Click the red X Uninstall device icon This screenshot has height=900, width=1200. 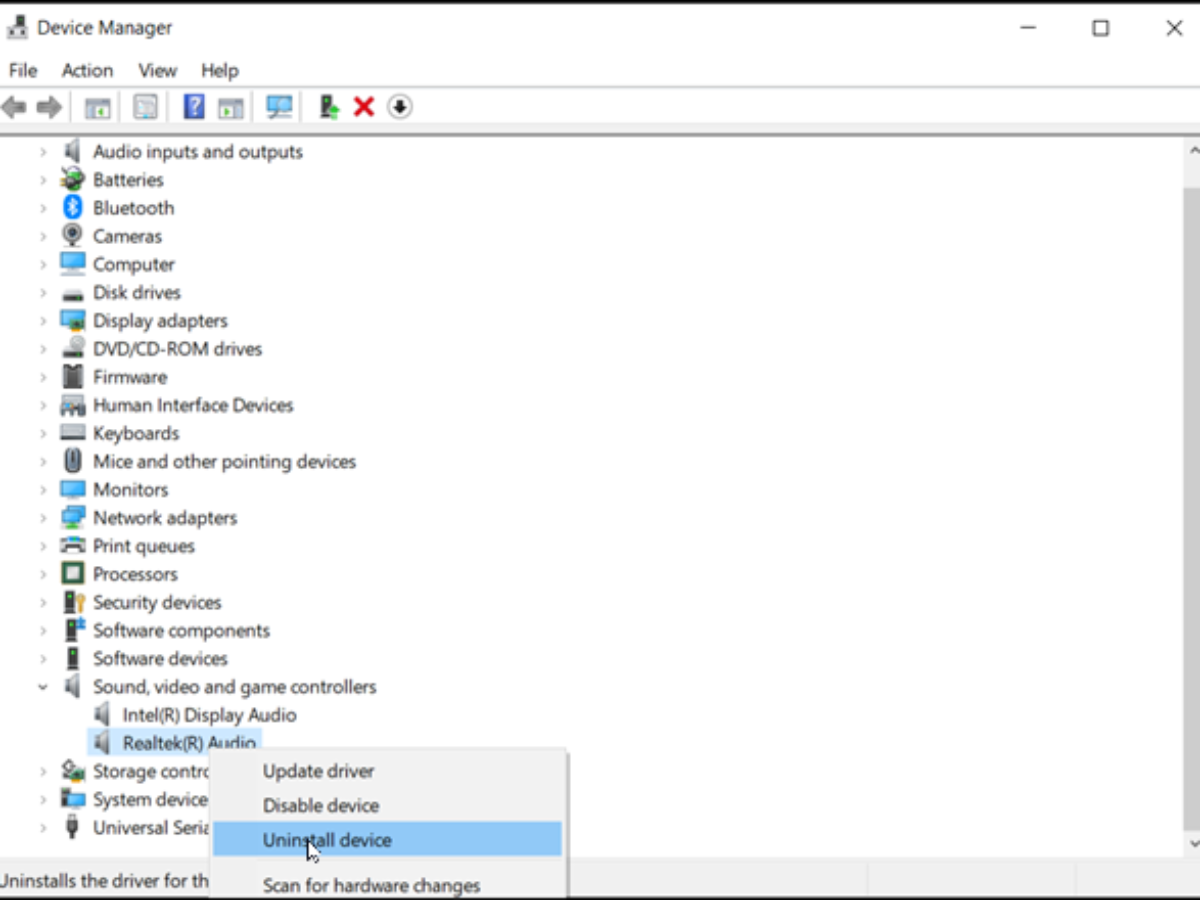[364, 107]
